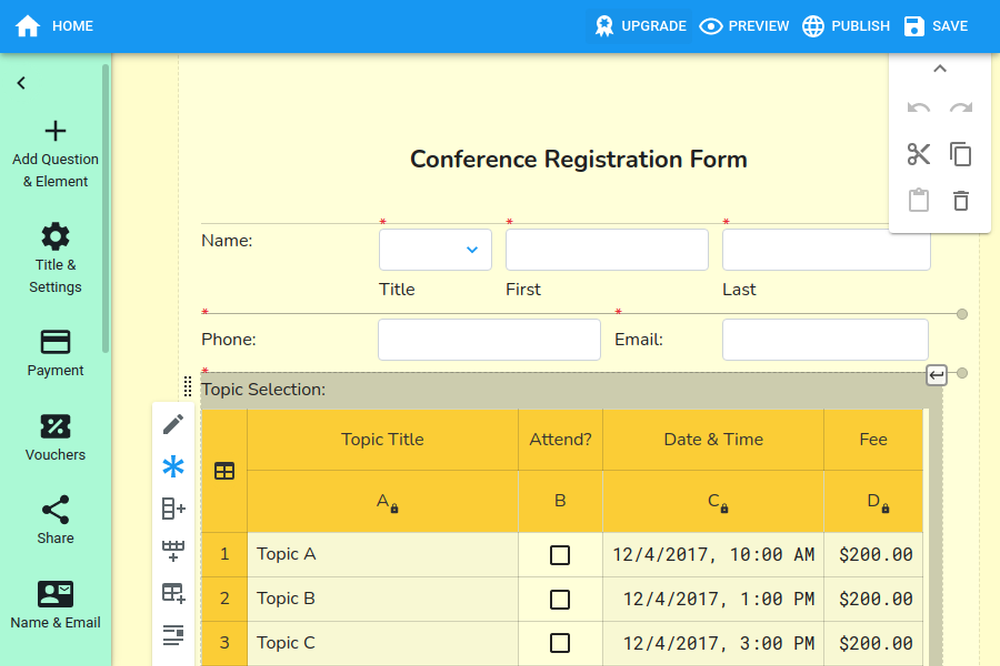
Task: Cut the selected element using scissors icon
Action: coord(919,155)
